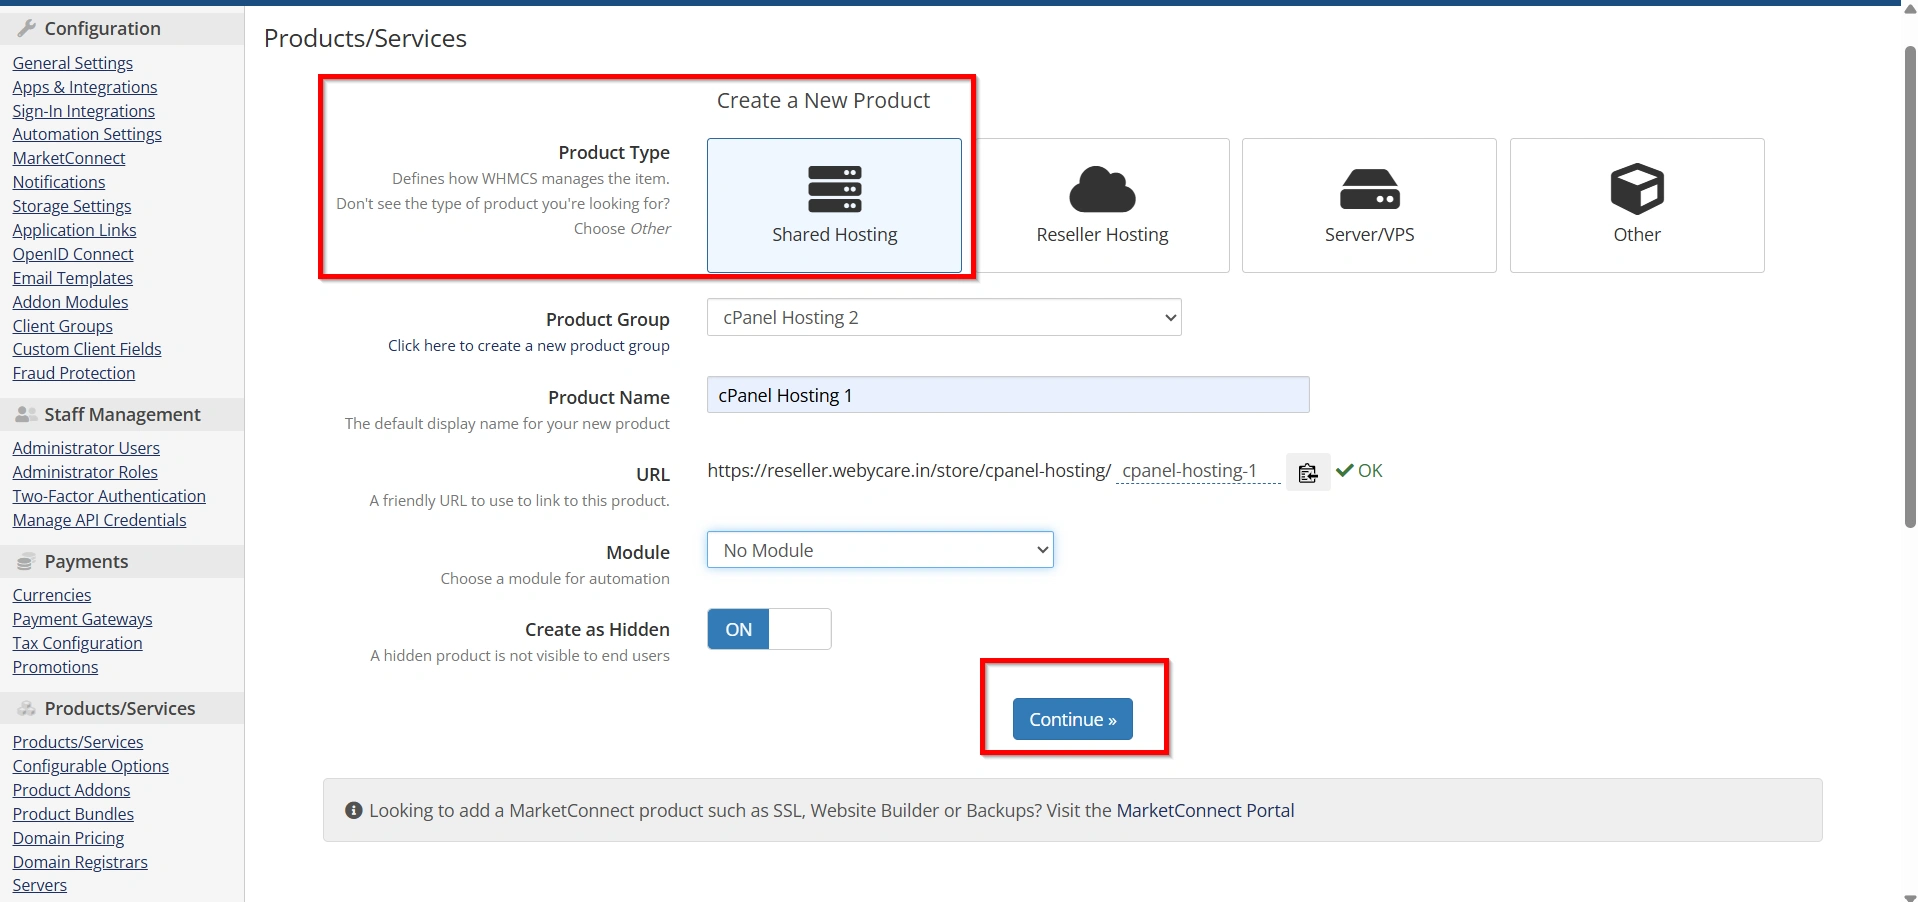Click the Product Group label
This screenshot has width=1918, height=902.
608,319
